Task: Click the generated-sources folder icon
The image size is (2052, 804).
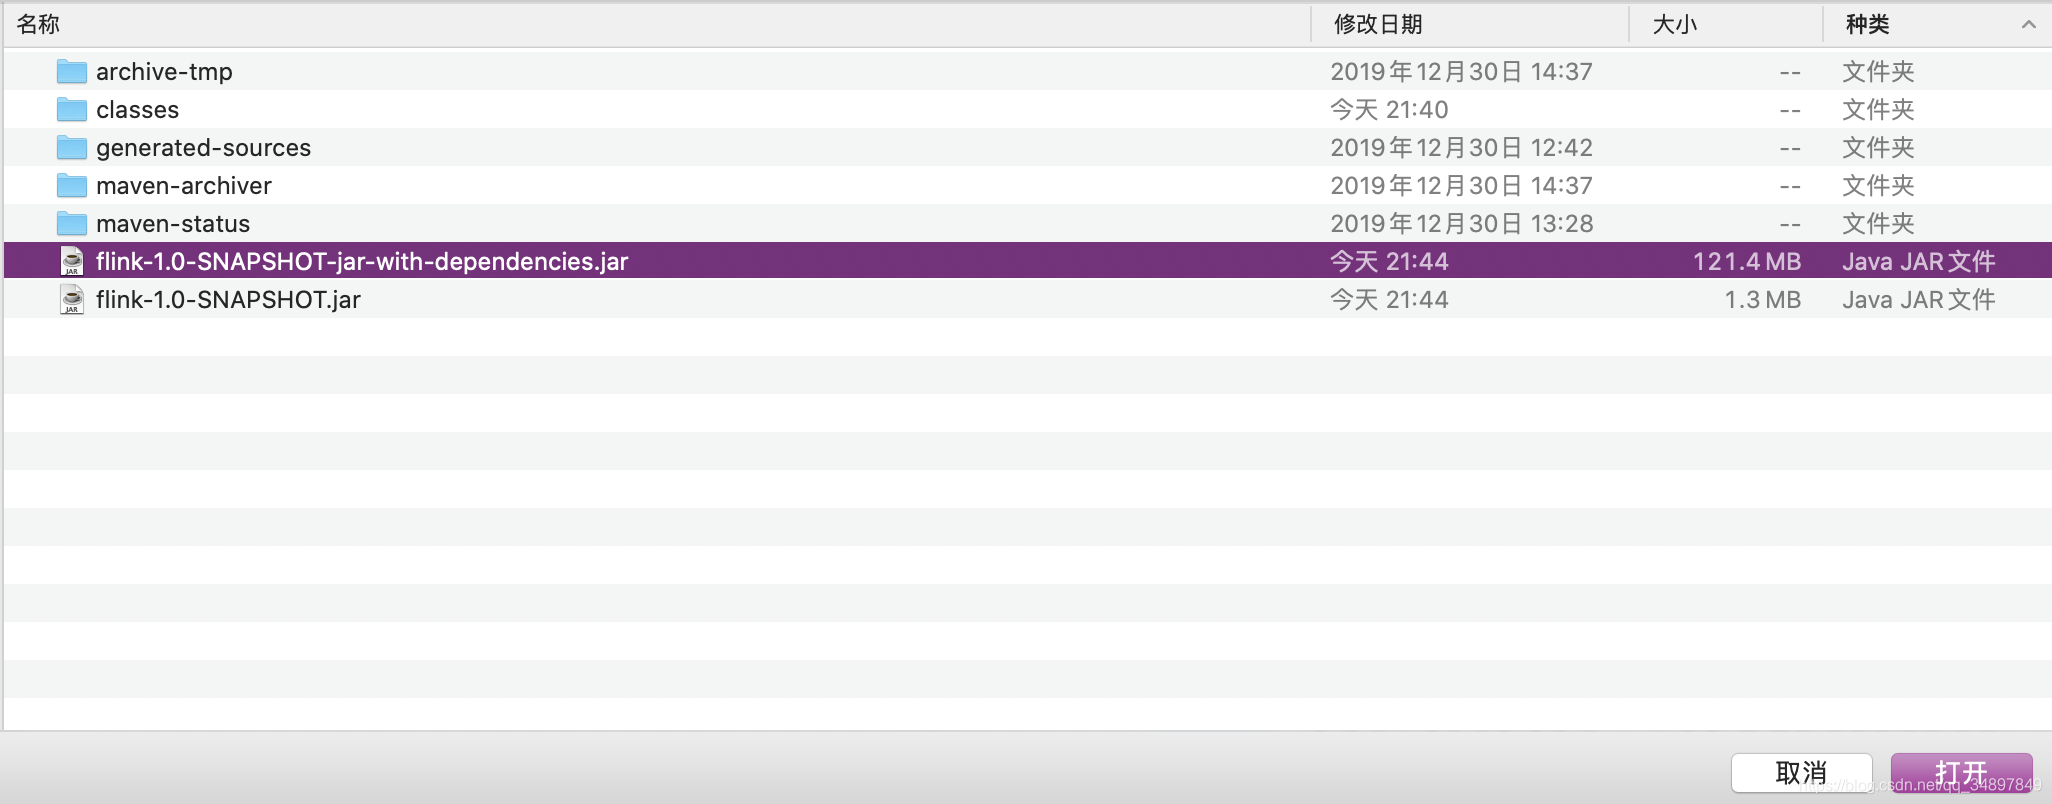Action: 72,147
